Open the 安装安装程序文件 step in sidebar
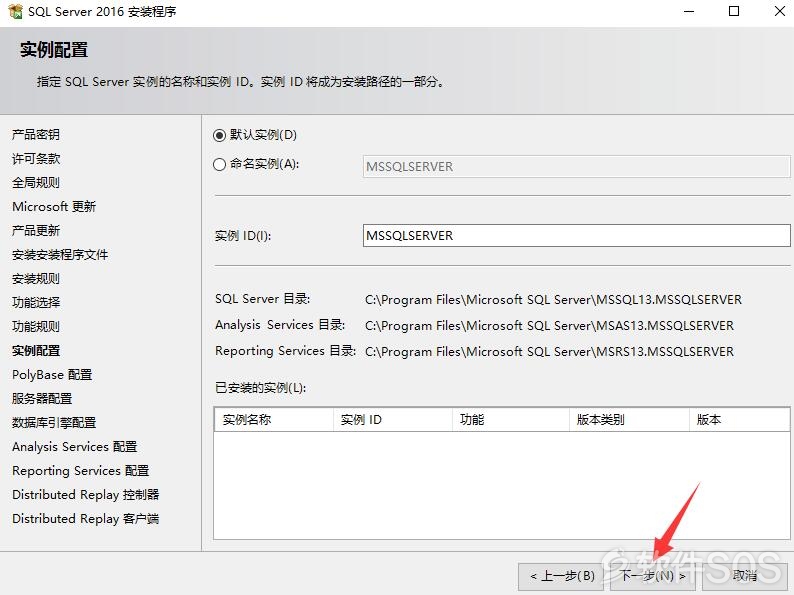 (60, 255)
